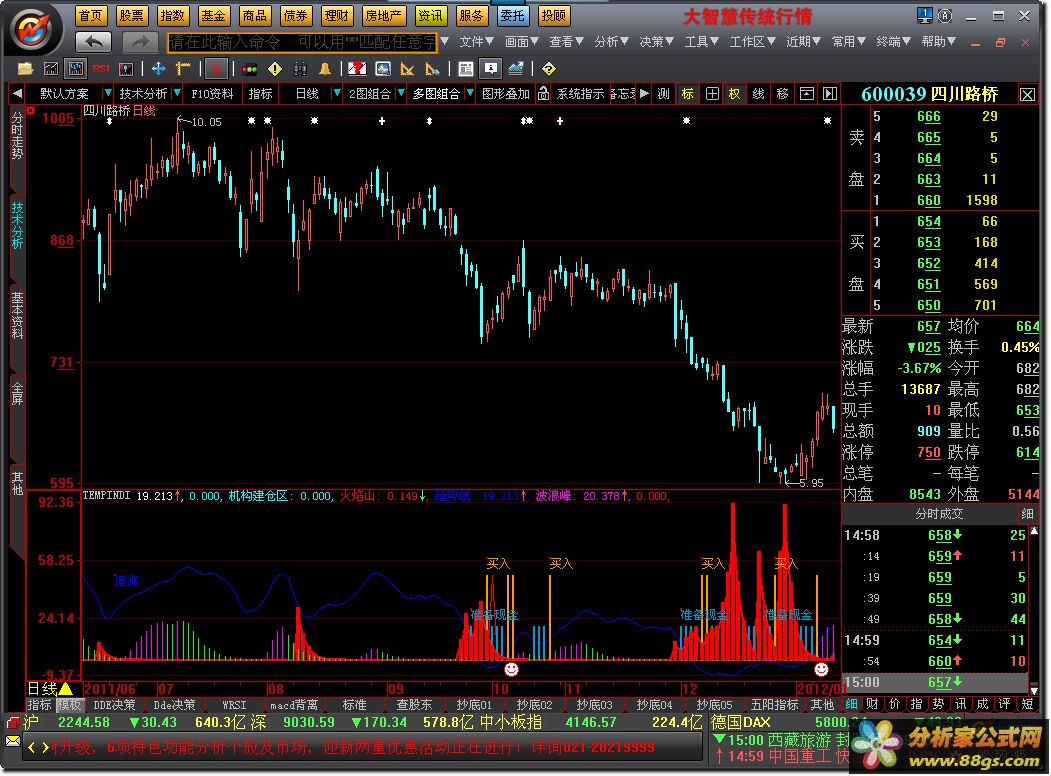Click the window box icon before skip-to-end
Image resolution: width=1051 pixels, height=776 pixels.
[x=807, y=94]
